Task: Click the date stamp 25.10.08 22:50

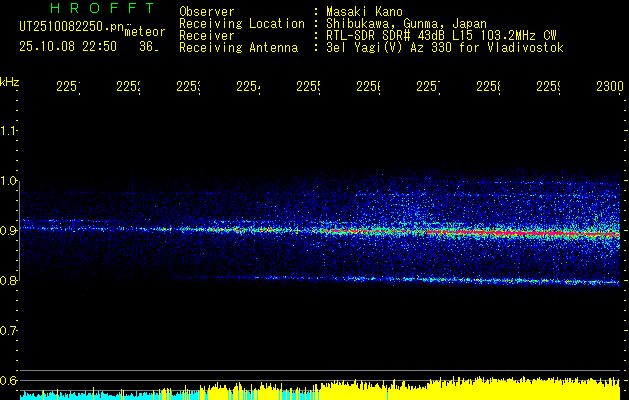Action: click(68, 47)
